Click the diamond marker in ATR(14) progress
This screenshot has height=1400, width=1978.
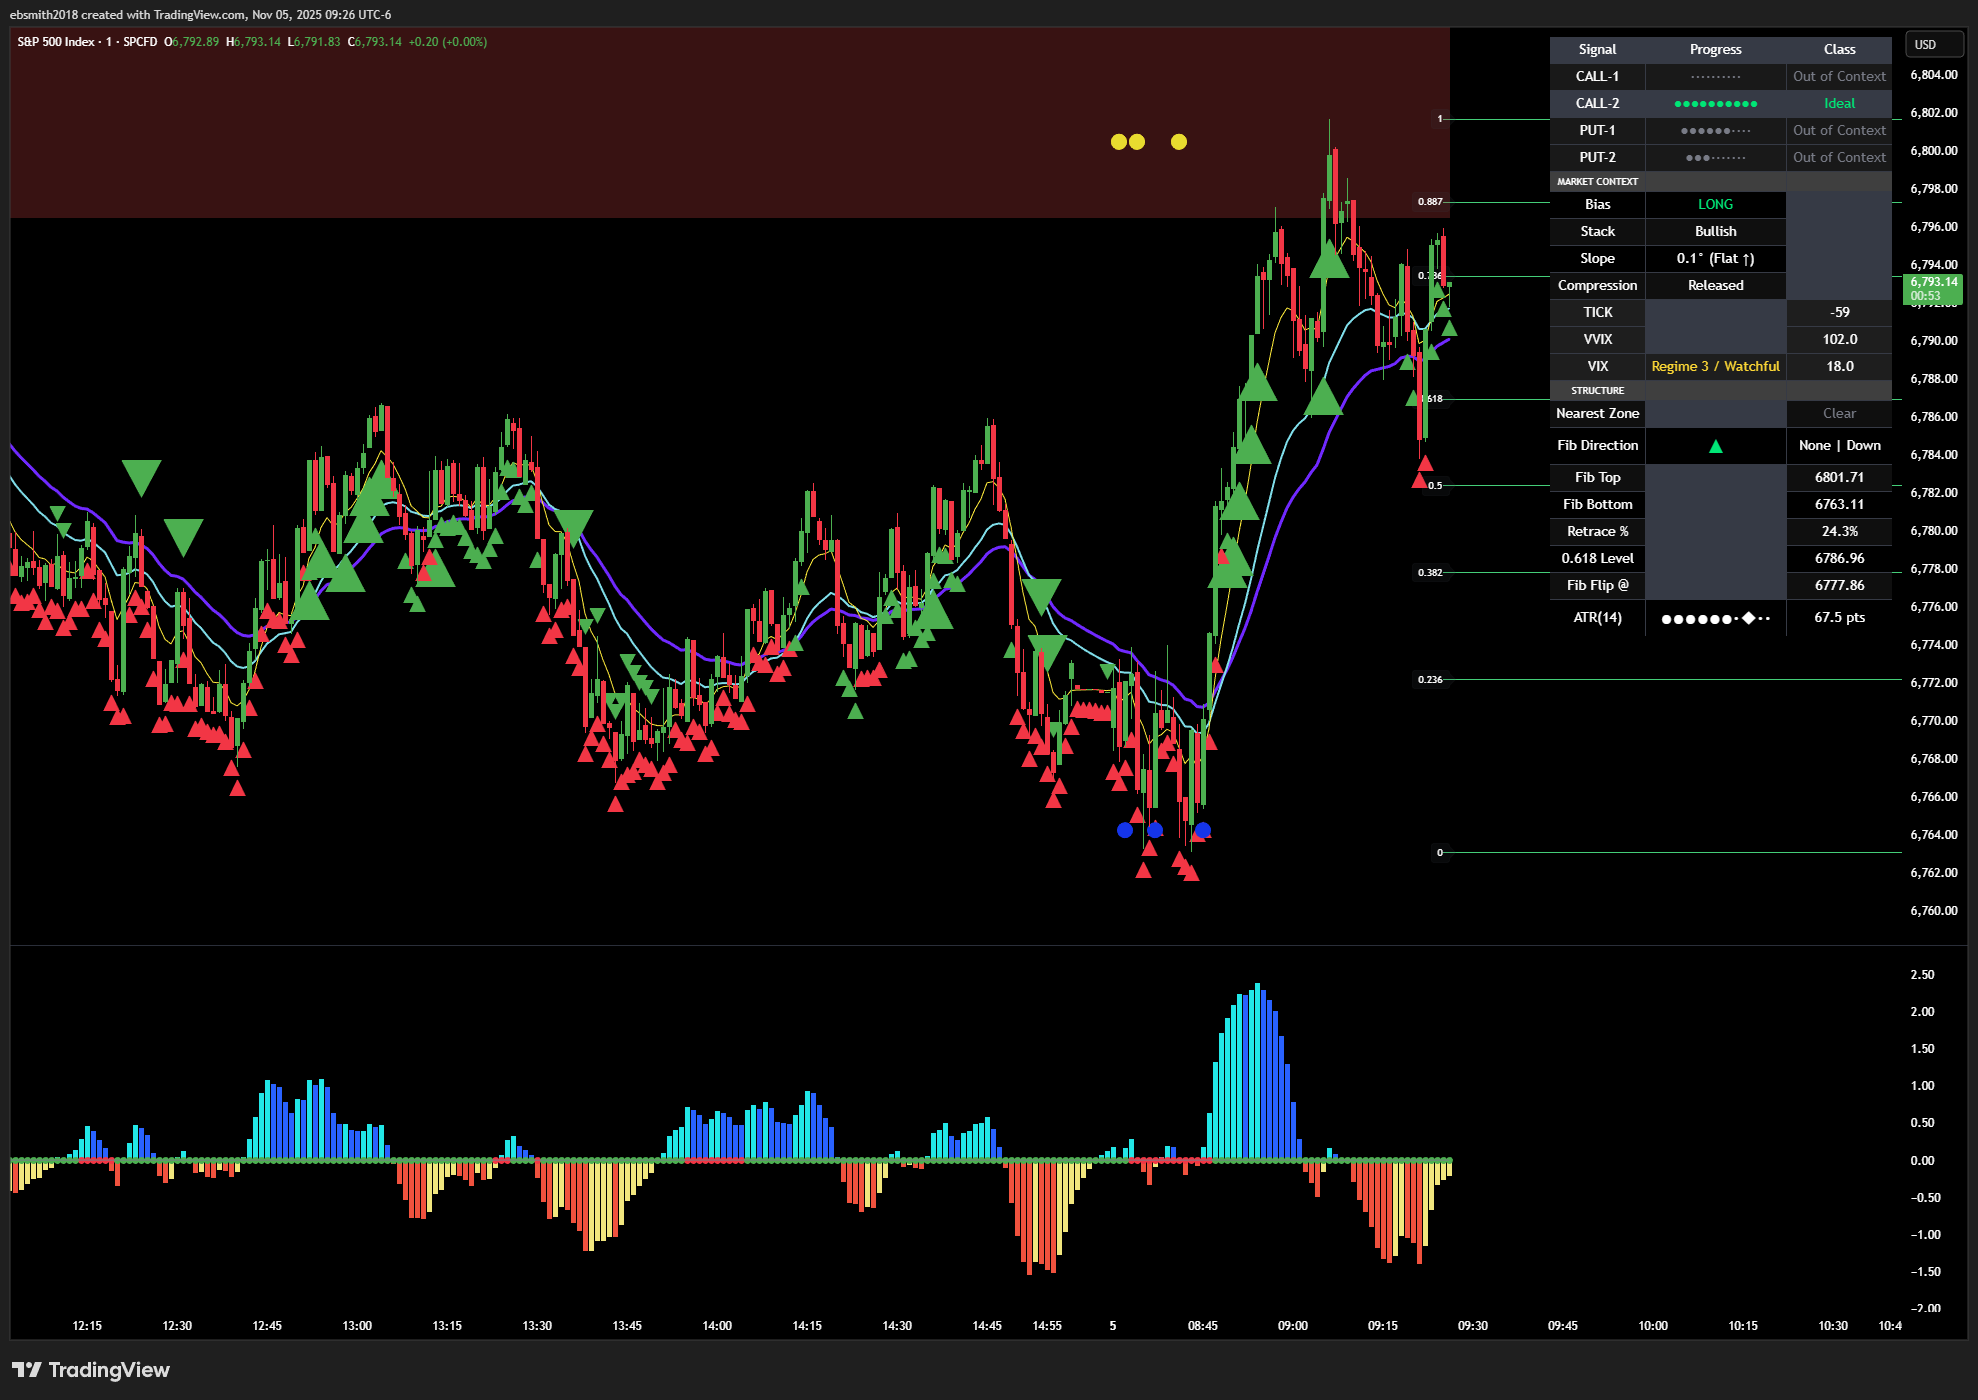[1748, 618]
